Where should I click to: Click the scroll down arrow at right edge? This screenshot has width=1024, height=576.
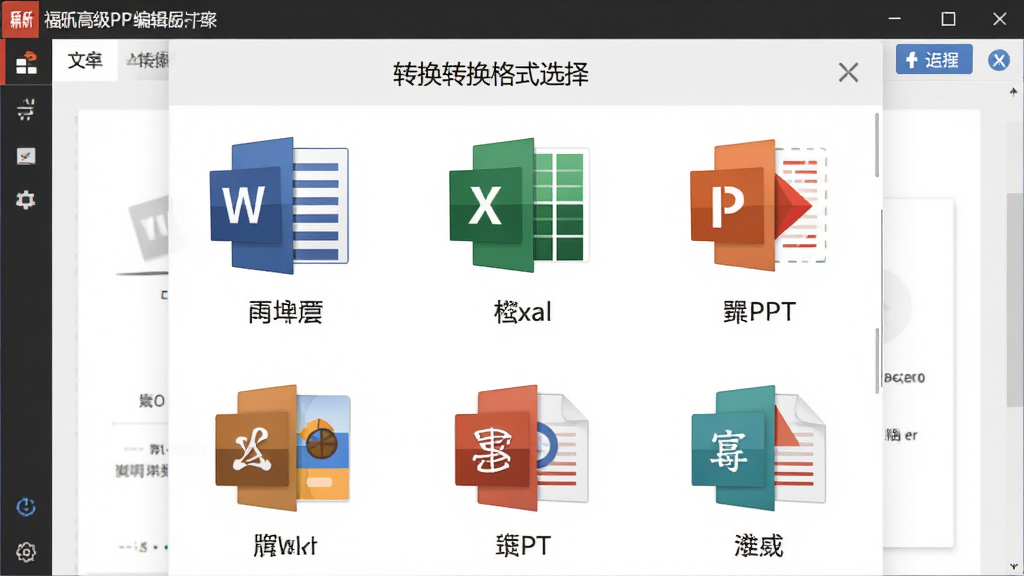[x=1013, y=567]
